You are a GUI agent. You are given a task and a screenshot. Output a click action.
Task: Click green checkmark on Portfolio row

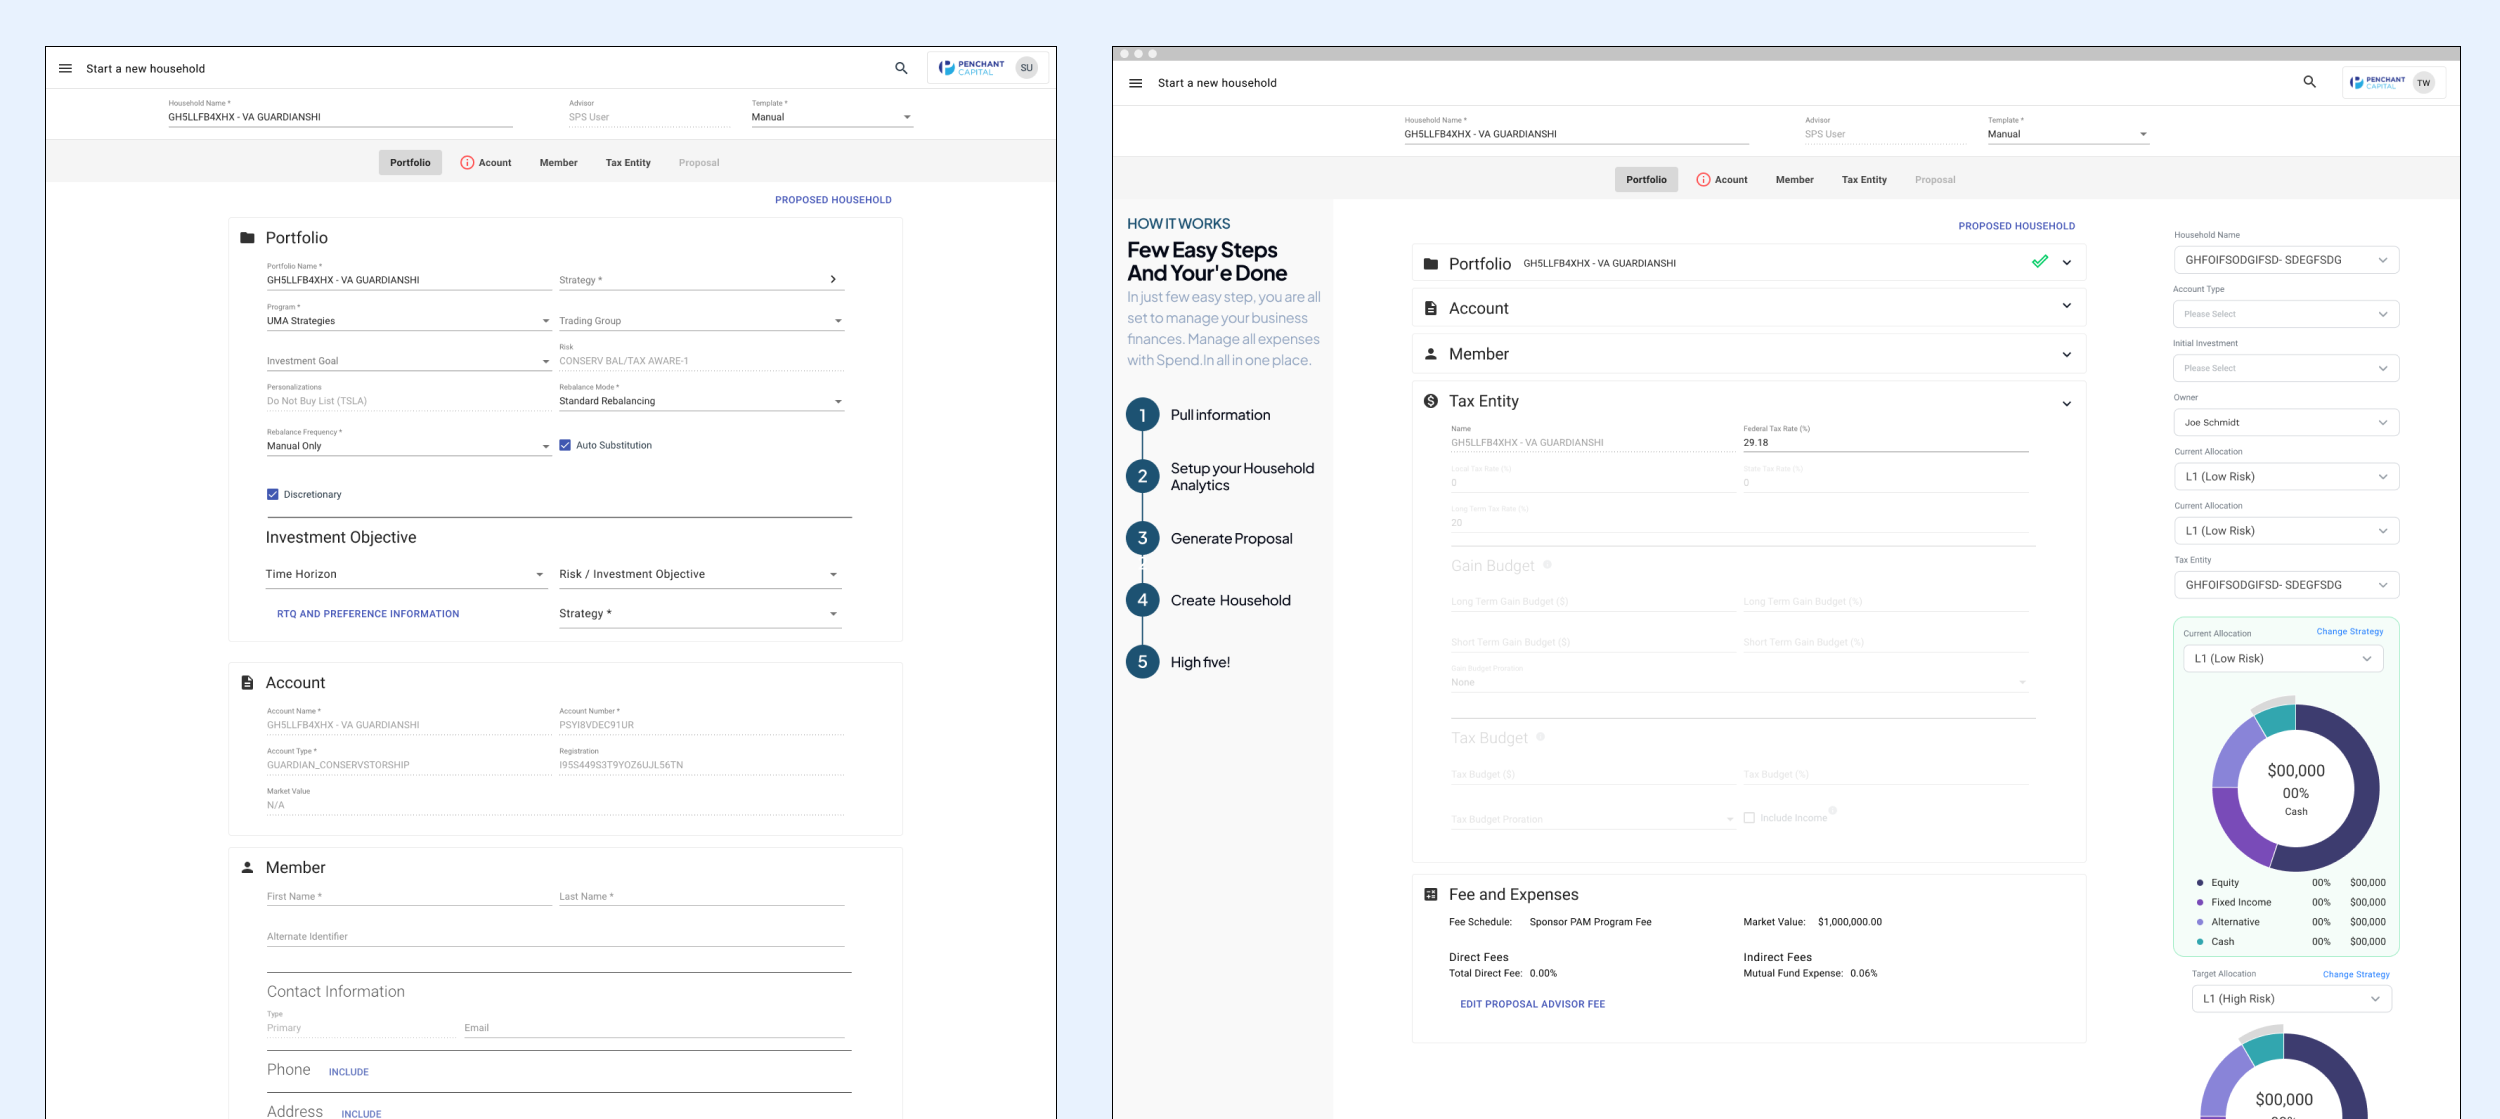pos(2040,262)
